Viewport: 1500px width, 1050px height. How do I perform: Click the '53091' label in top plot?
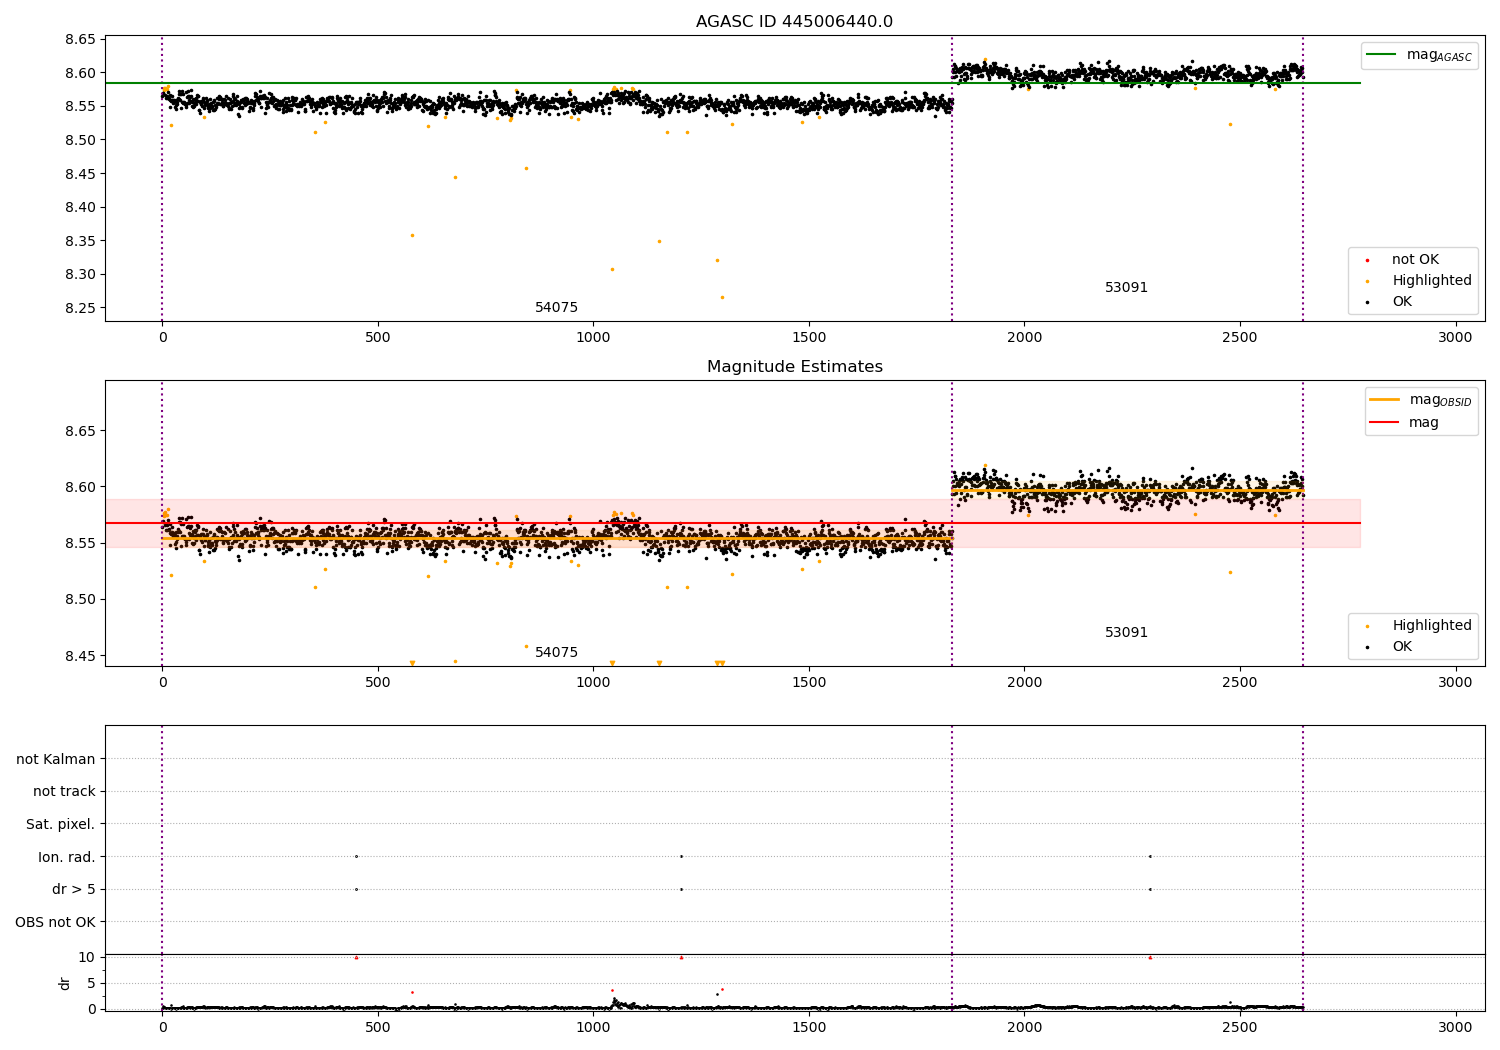[1126, 288]
